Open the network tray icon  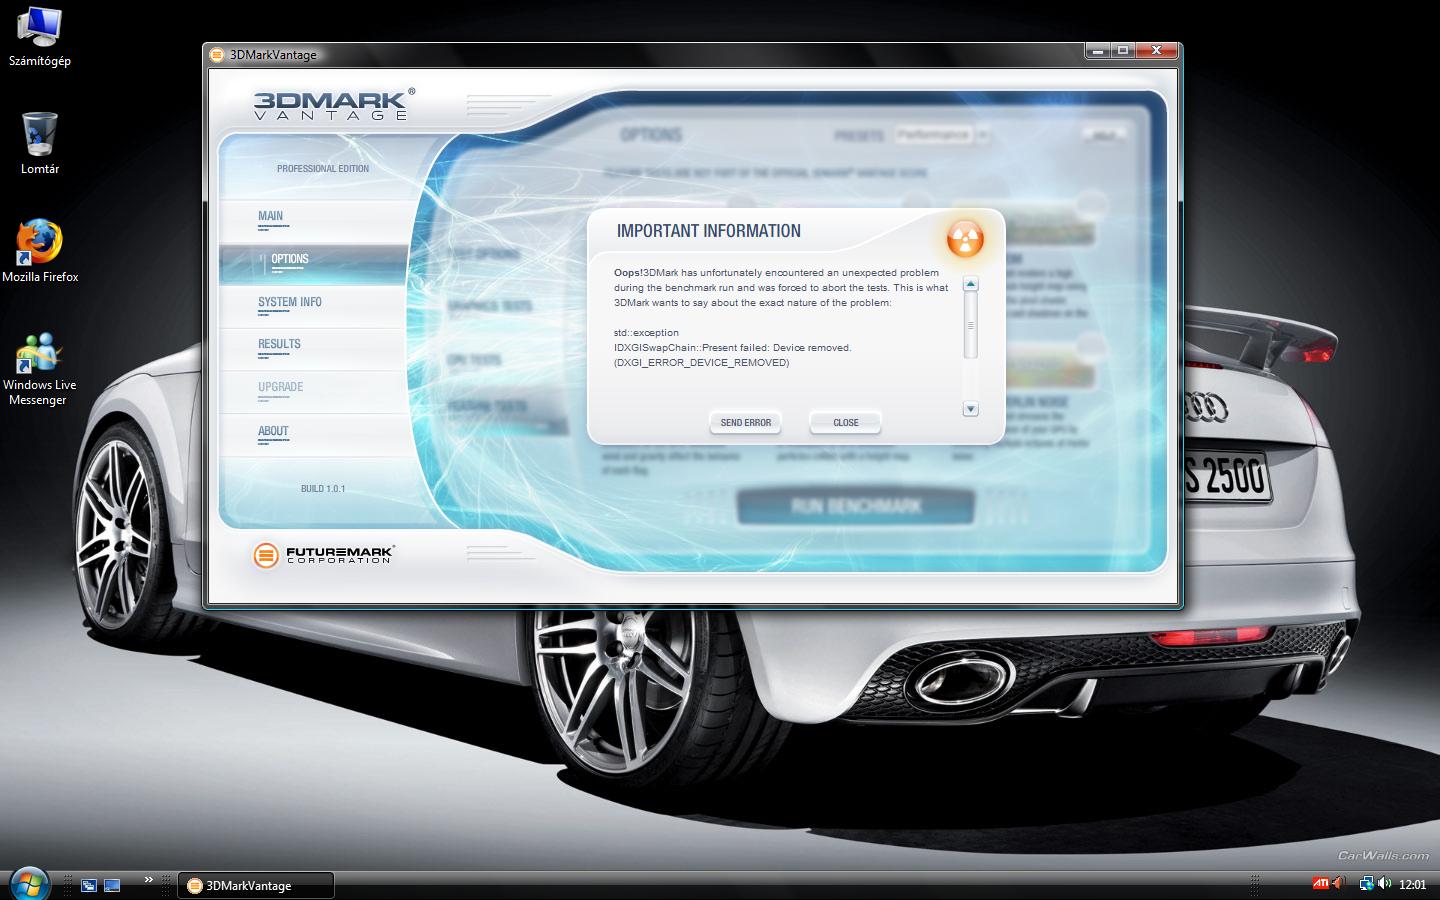1366,883
